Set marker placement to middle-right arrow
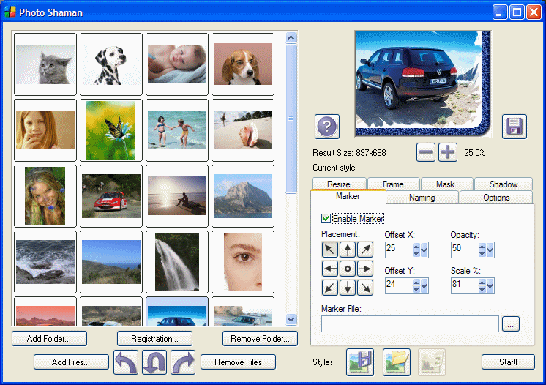 click(365, 269)
